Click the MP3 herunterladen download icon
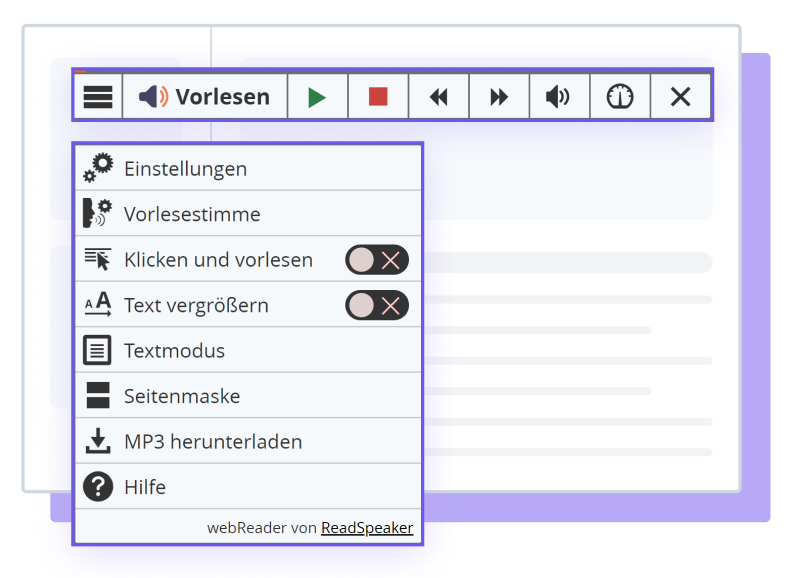The height and width of the screenshot is (578, 808). tap(97, 441)
